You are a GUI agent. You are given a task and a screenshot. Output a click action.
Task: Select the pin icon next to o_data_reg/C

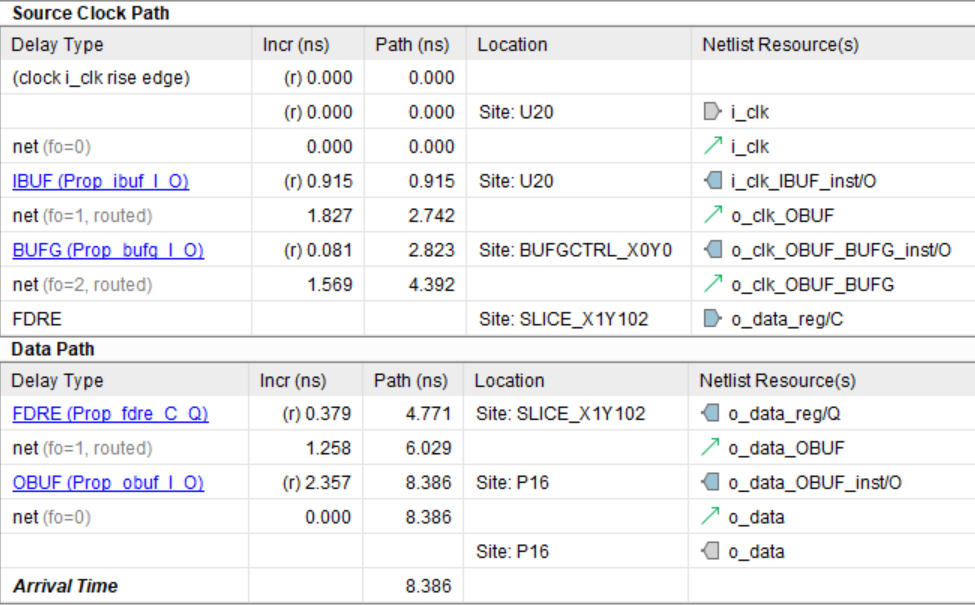tap(711, 319)
